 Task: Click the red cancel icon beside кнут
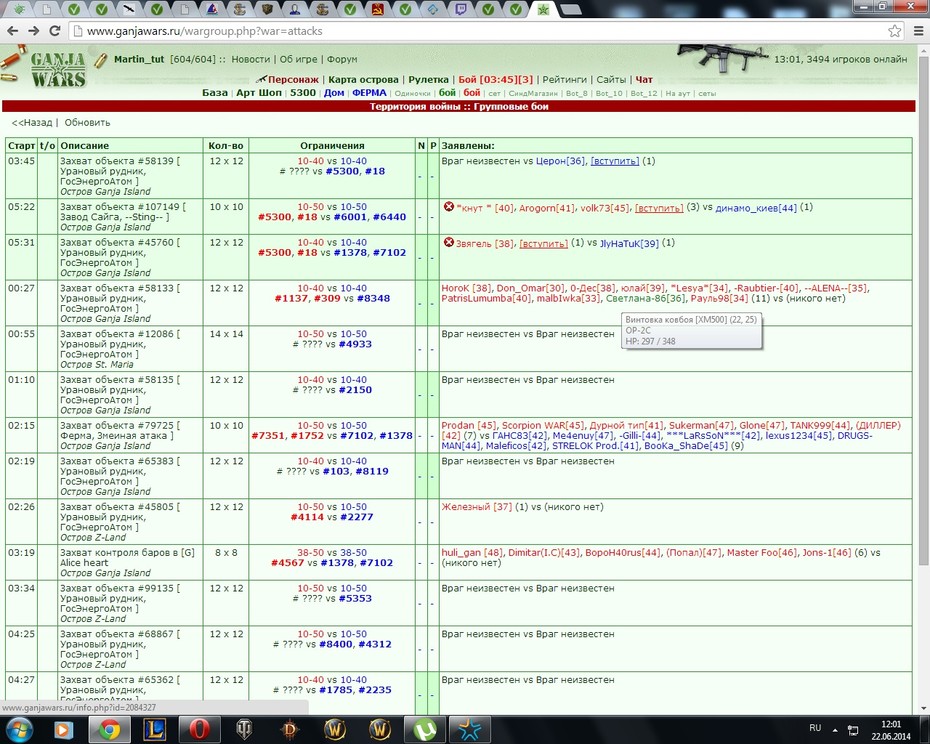pos(448,206)
